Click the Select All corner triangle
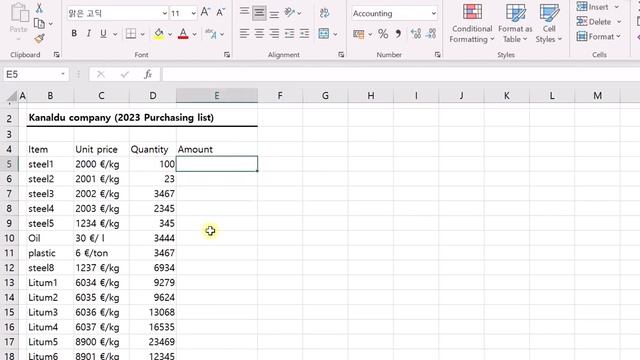Image resolution: width=640 pixels, height=360 pixels. pos(11,96)
